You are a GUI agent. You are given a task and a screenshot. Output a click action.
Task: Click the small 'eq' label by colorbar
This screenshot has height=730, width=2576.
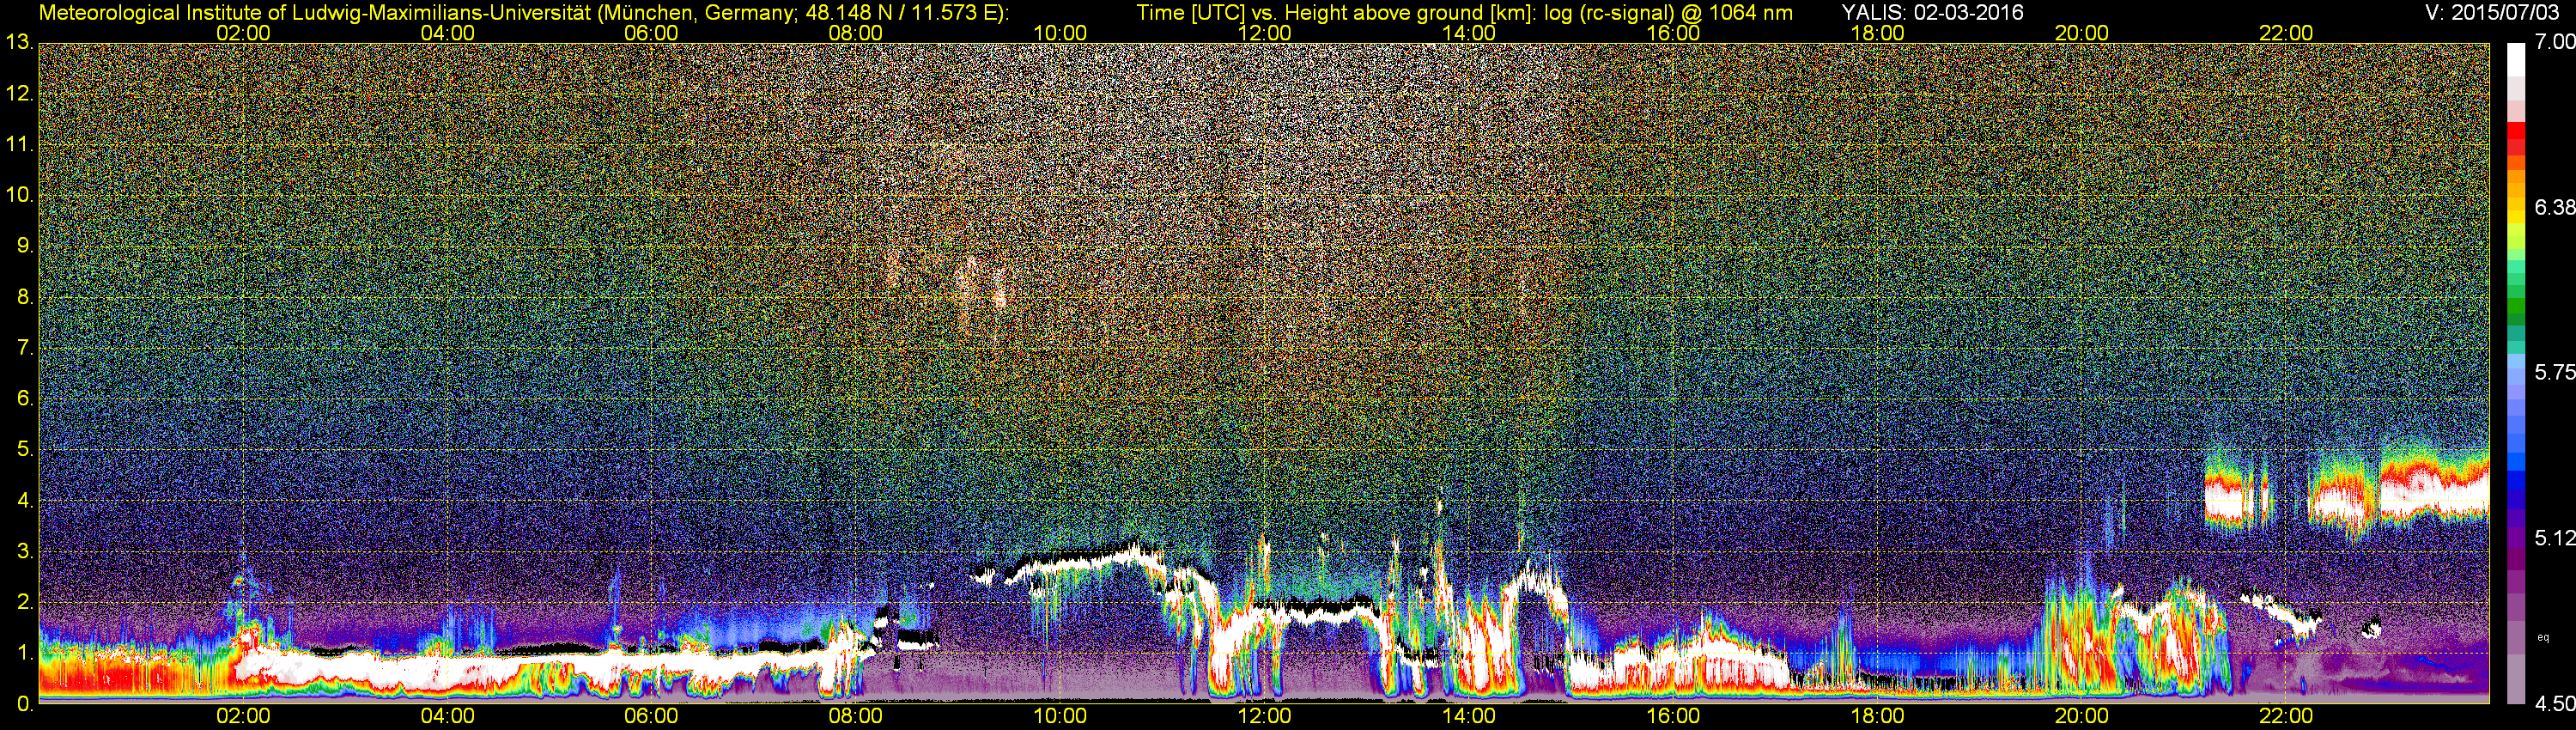[2543, 637]
